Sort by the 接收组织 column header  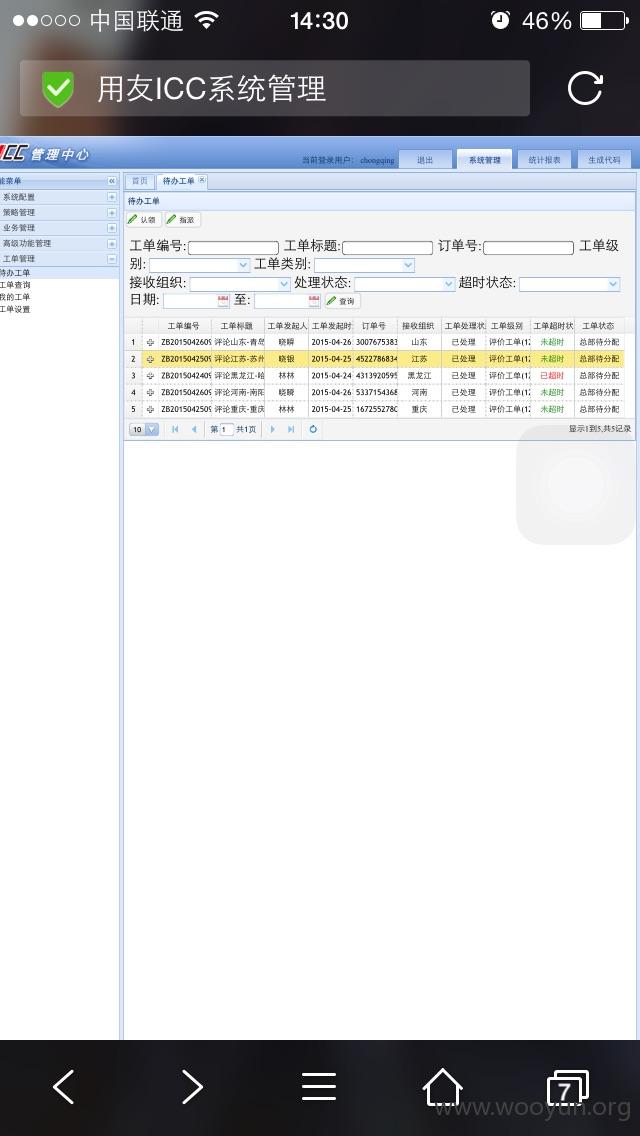point(419,326)
